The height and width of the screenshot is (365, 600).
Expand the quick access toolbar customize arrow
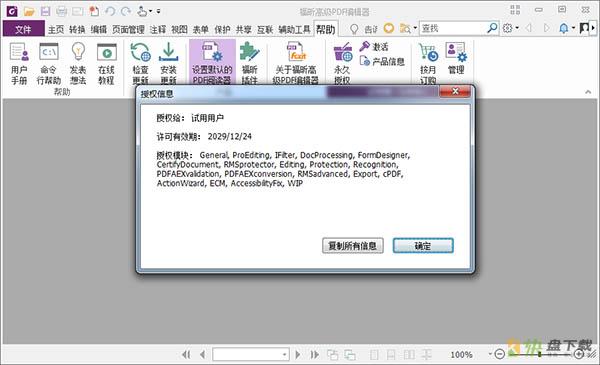(158, 11)
